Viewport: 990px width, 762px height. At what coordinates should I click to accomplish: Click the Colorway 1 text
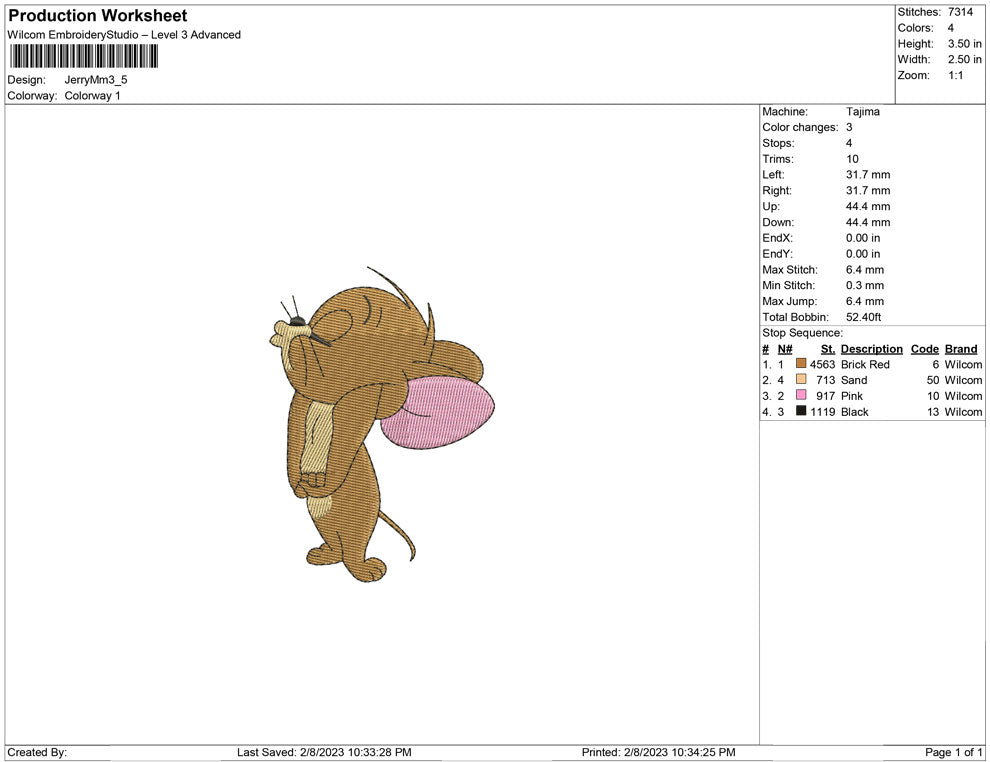[x=92, y=96]
